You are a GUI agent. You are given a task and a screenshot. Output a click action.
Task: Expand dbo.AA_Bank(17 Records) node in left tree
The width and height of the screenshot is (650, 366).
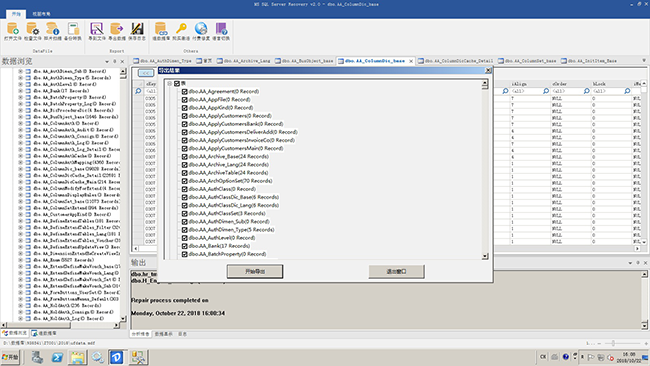[x=20, y=91]
